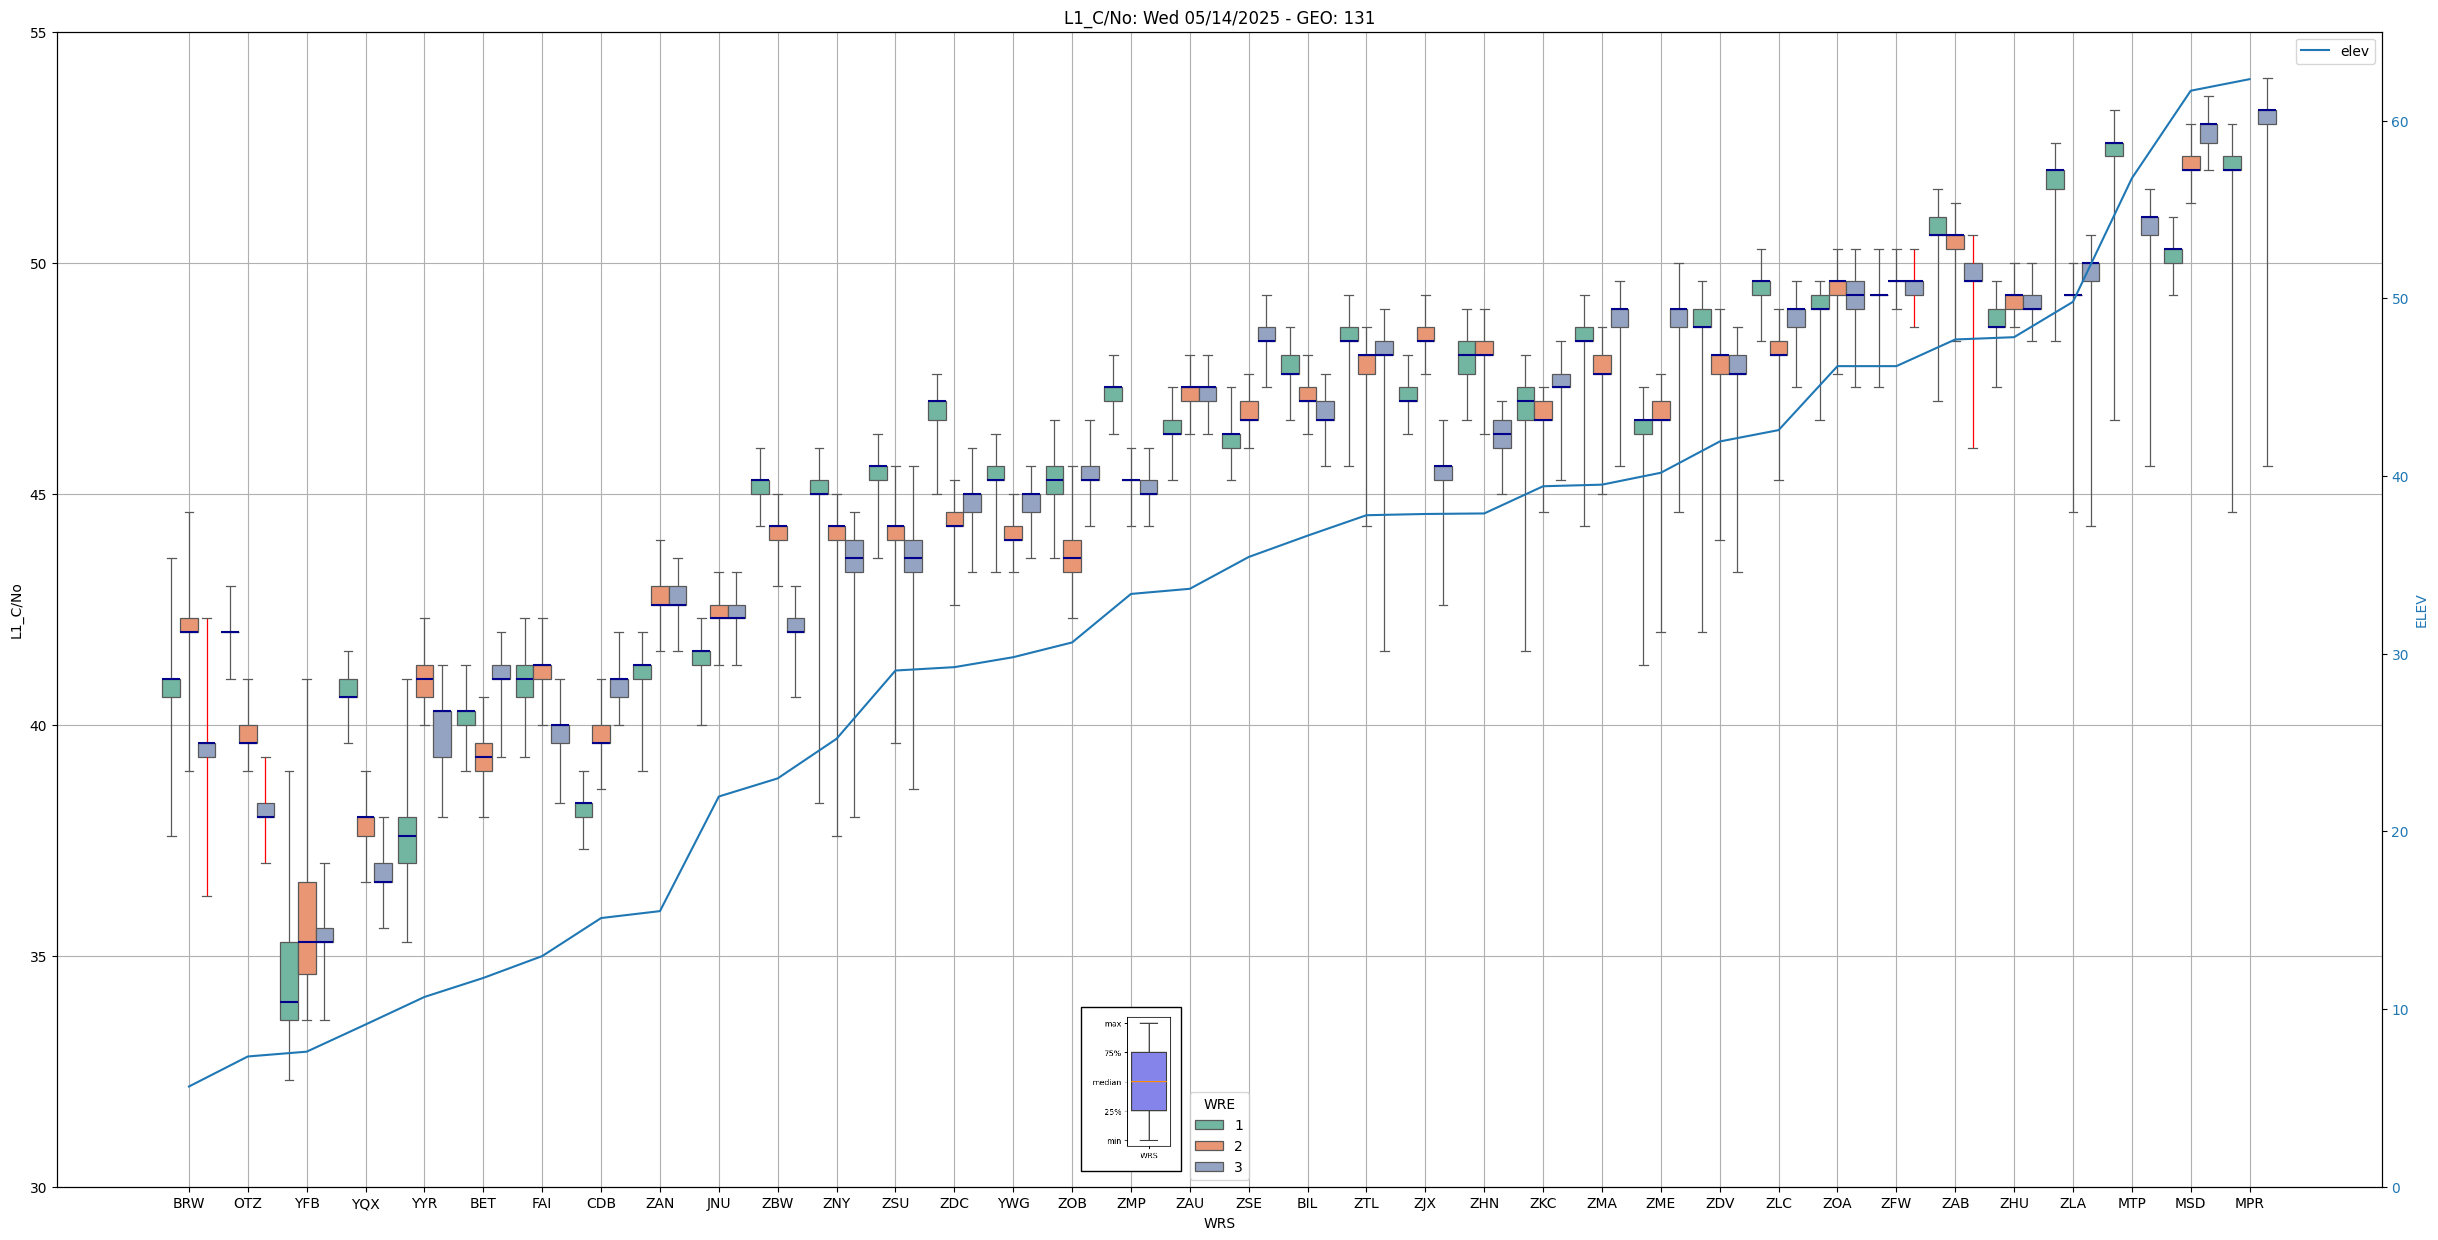Viewport: 2438px width, 1240px height.
Task: Click the 30 tick on the left axis
Action: click(x=39, y=1187)
